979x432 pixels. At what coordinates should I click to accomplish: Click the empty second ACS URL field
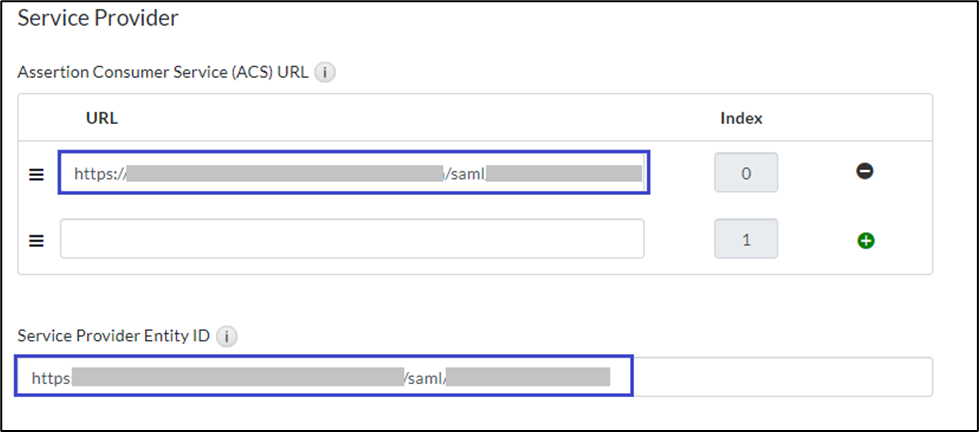click(352, 239)
